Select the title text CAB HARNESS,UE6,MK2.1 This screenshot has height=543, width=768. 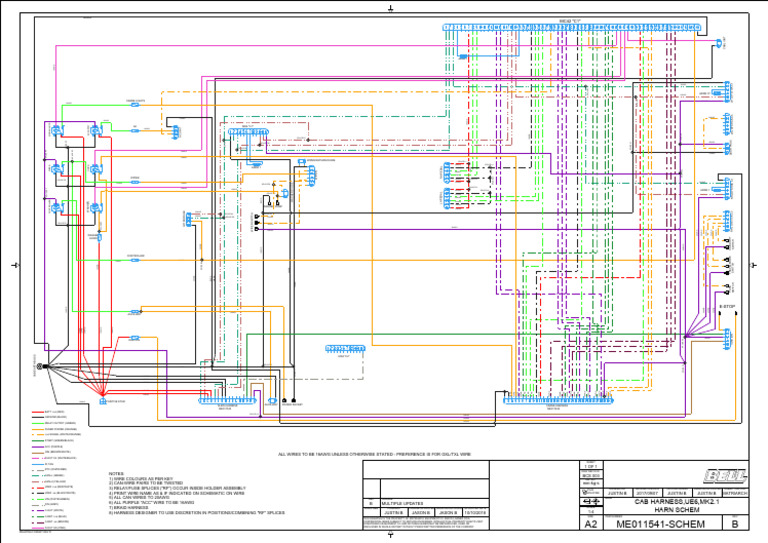[x=677, y=502]
